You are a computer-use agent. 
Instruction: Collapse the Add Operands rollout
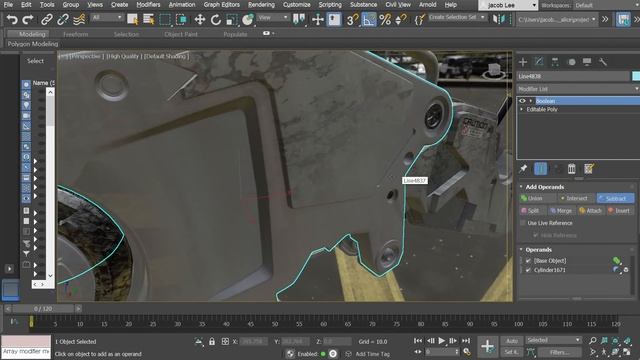point(521,187)
